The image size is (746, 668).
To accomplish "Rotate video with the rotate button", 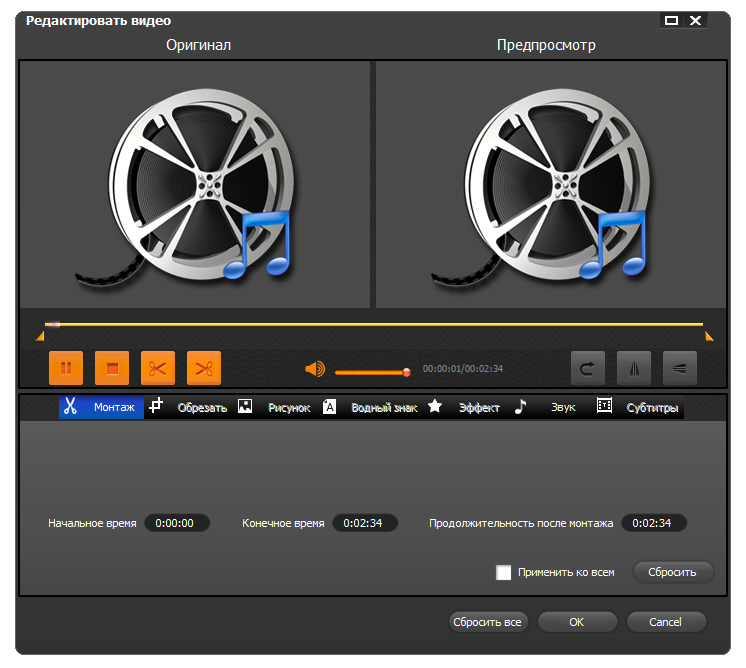I will [588, 368].
